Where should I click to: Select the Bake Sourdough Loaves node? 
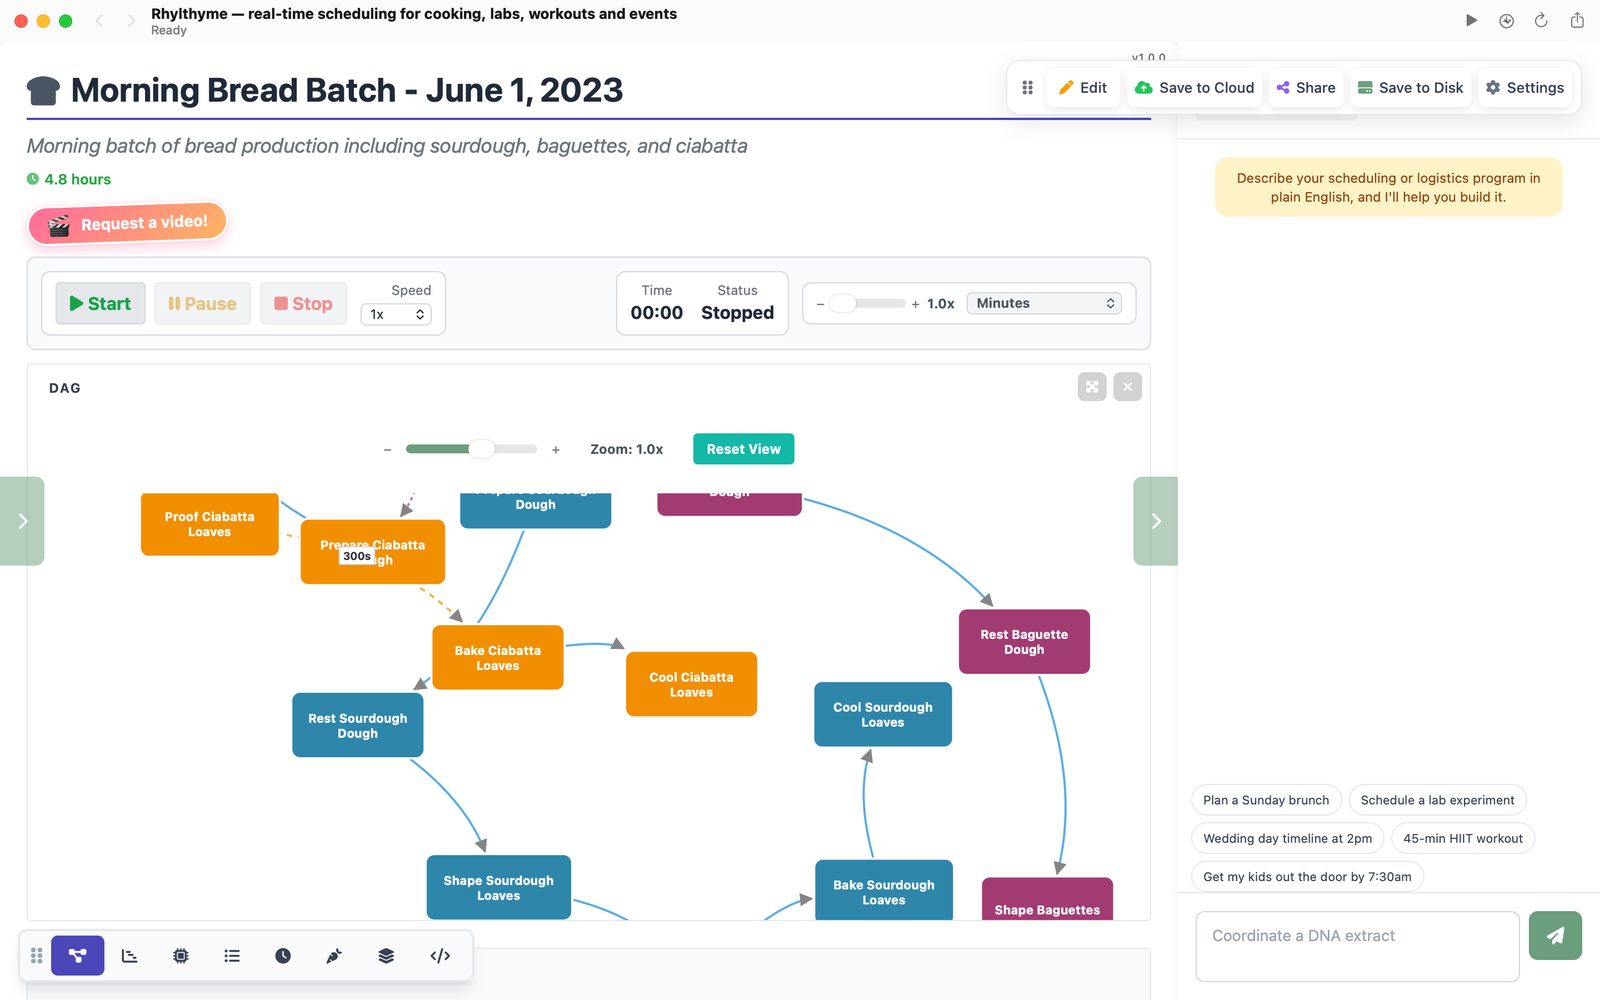pos(884,890)
